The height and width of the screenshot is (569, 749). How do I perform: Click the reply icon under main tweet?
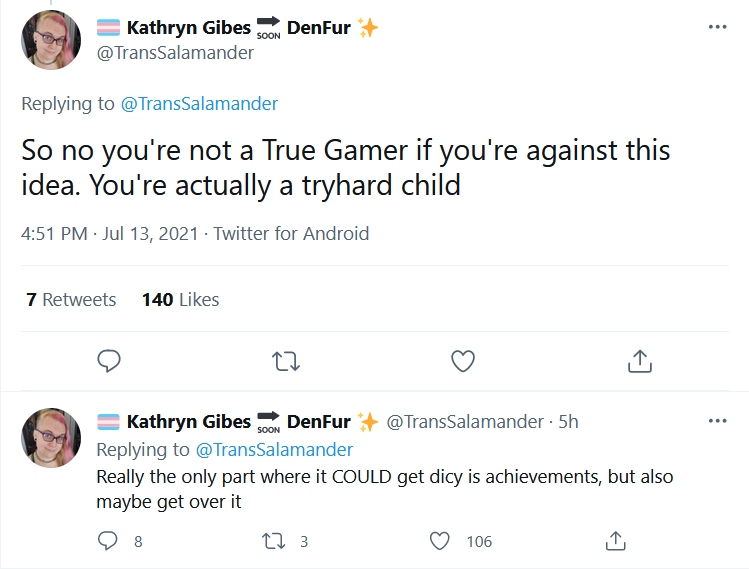pyautogui.click(x=109, y=361)
